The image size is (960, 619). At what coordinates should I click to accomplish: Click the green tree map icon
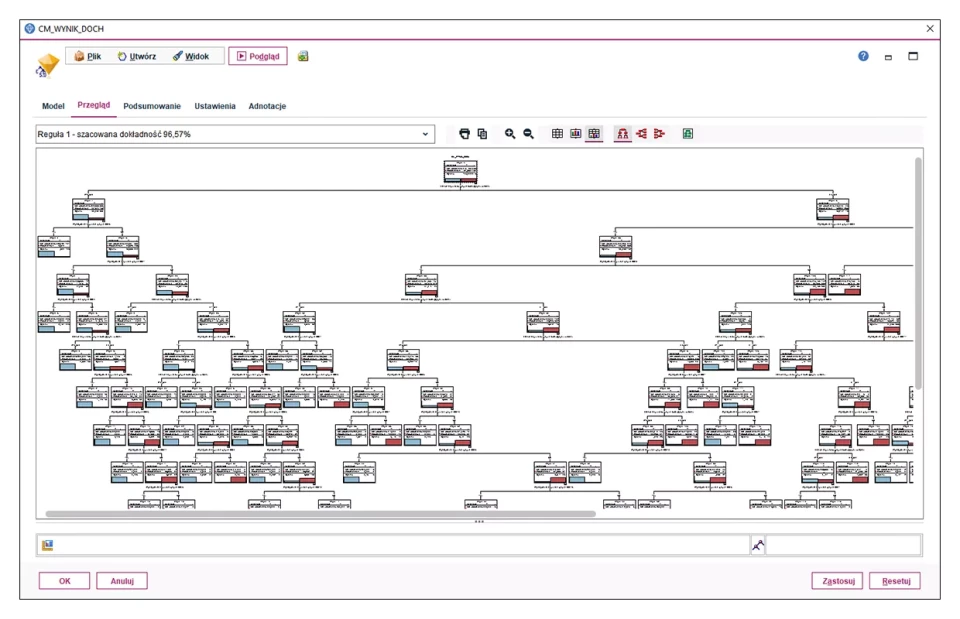(688, 134)
